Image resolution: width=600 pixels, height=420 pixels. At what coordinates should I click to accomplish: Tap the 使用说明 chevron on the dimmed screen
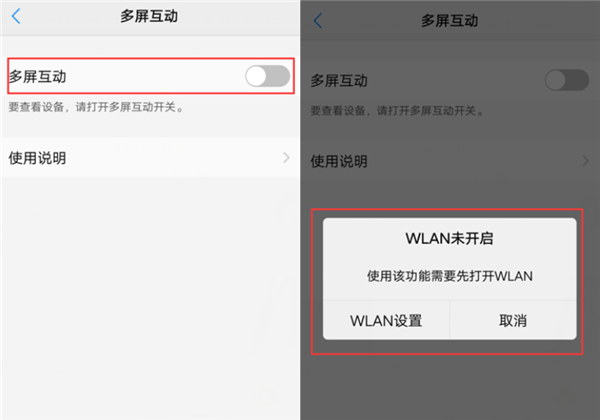tap(585, 161)
